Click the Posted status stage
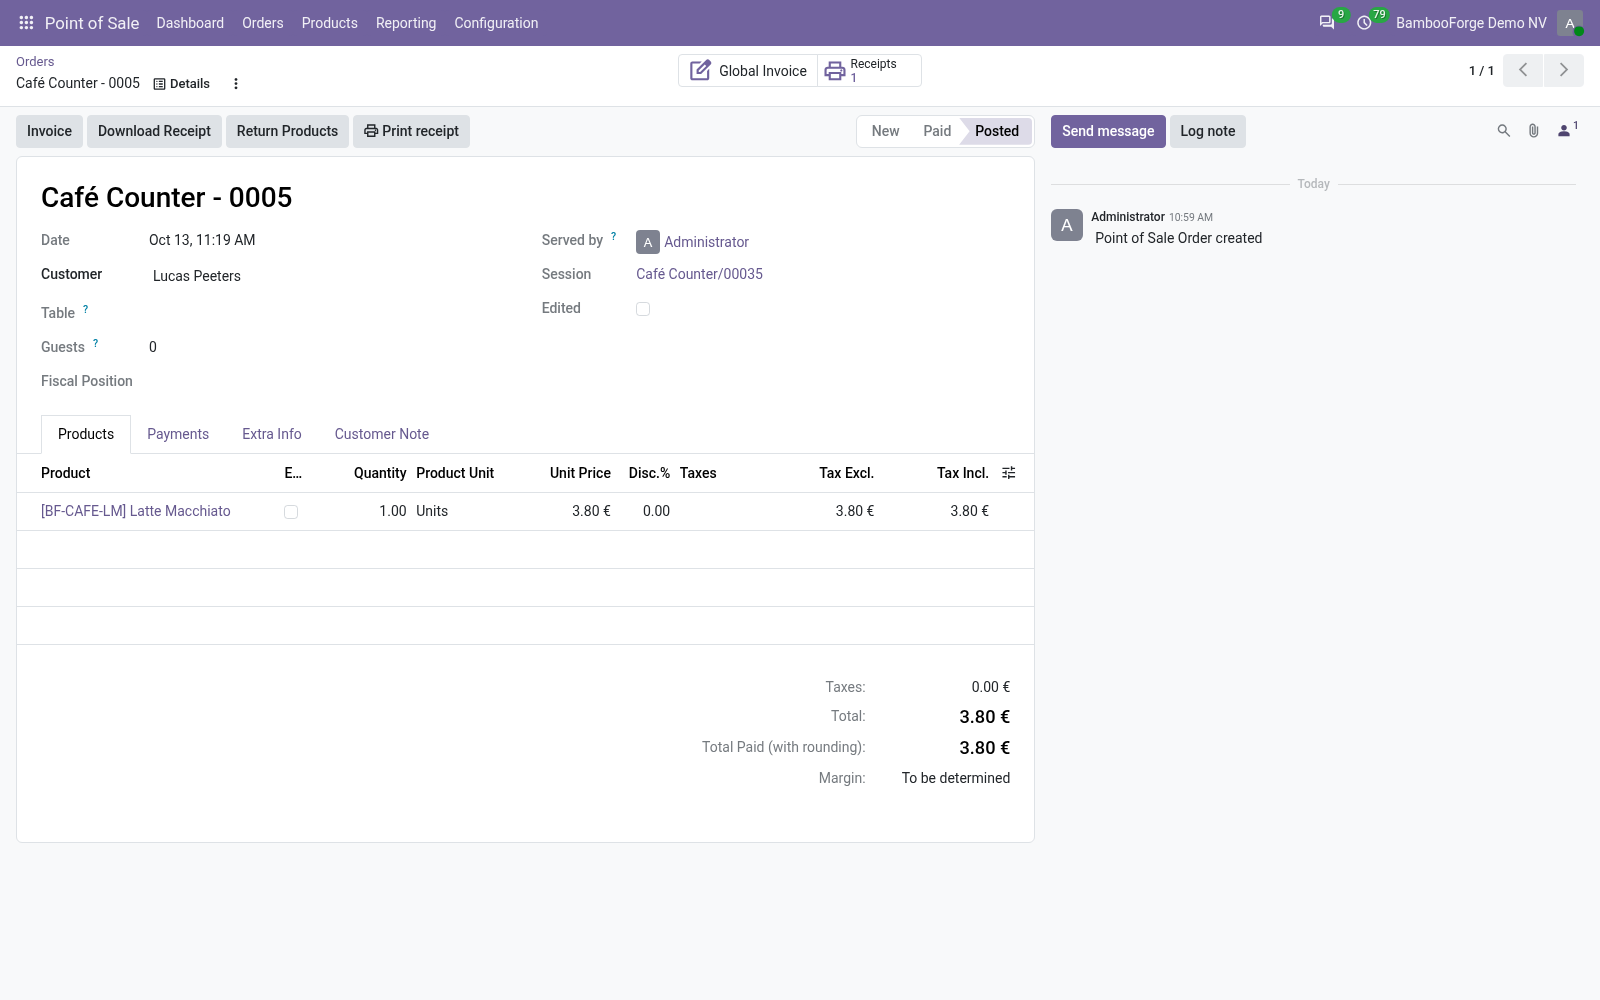 click(x=997, y=131)
